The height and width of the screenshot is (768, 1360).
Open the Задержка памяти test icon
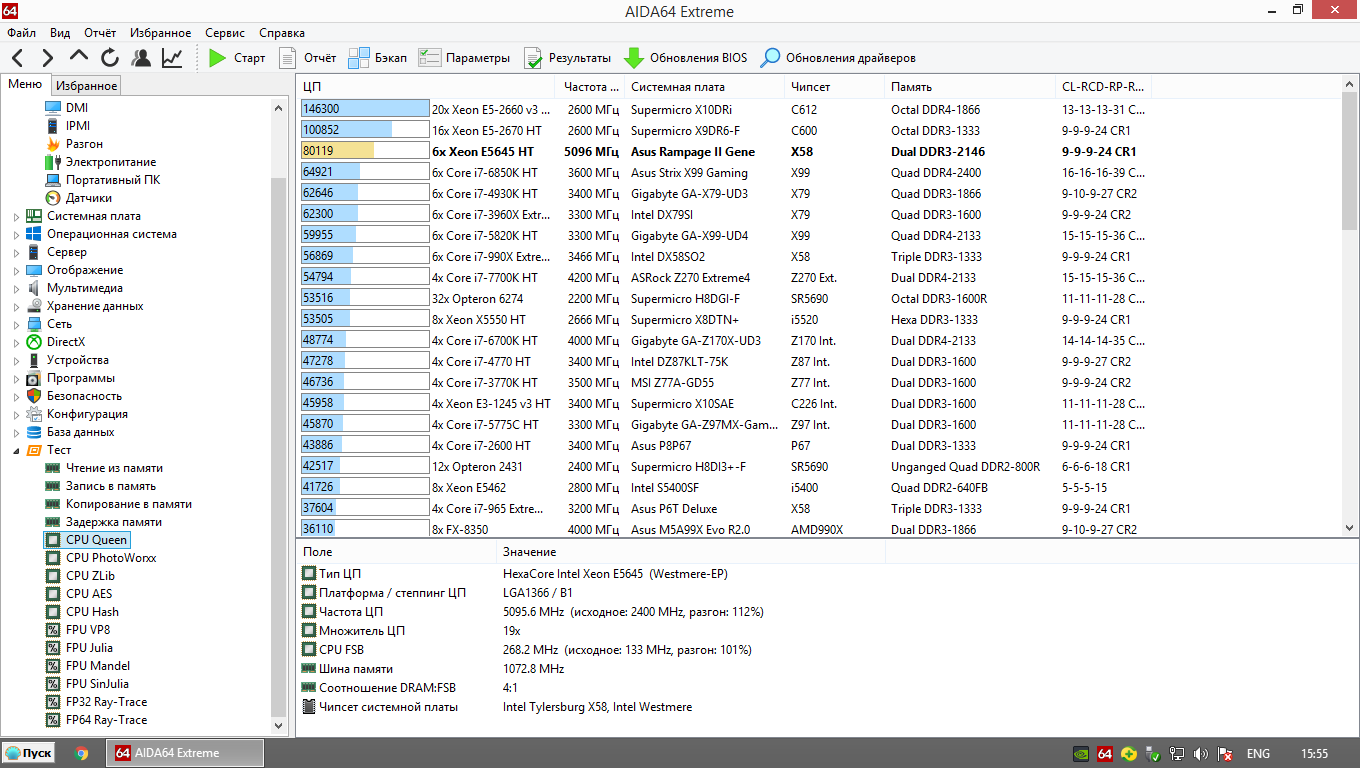53,522
